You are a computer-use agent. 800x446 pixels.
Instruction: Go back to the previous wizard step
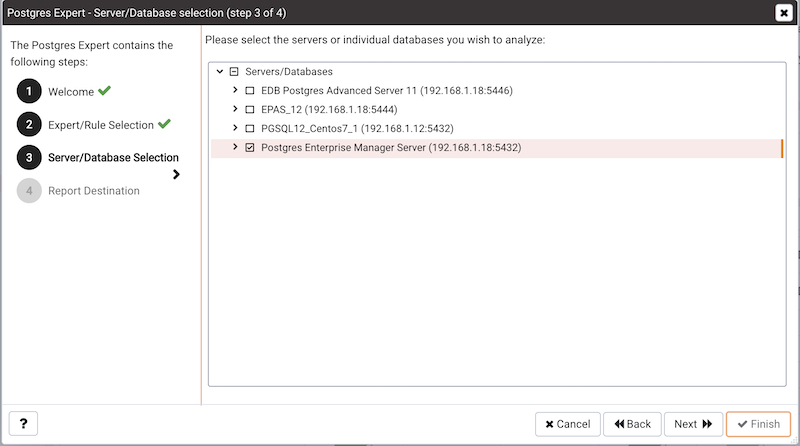tap(632, 424)
